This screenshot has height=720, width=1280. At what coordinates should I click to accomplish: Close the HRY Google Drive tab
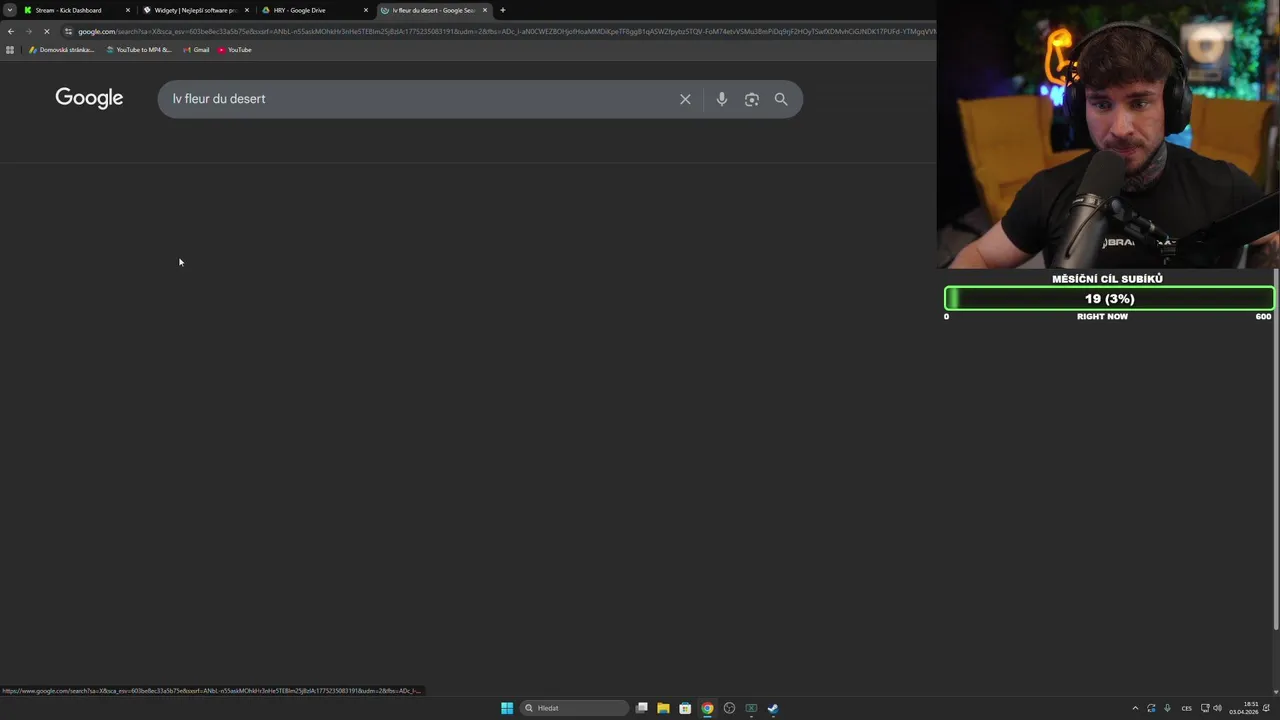(366, 10)
